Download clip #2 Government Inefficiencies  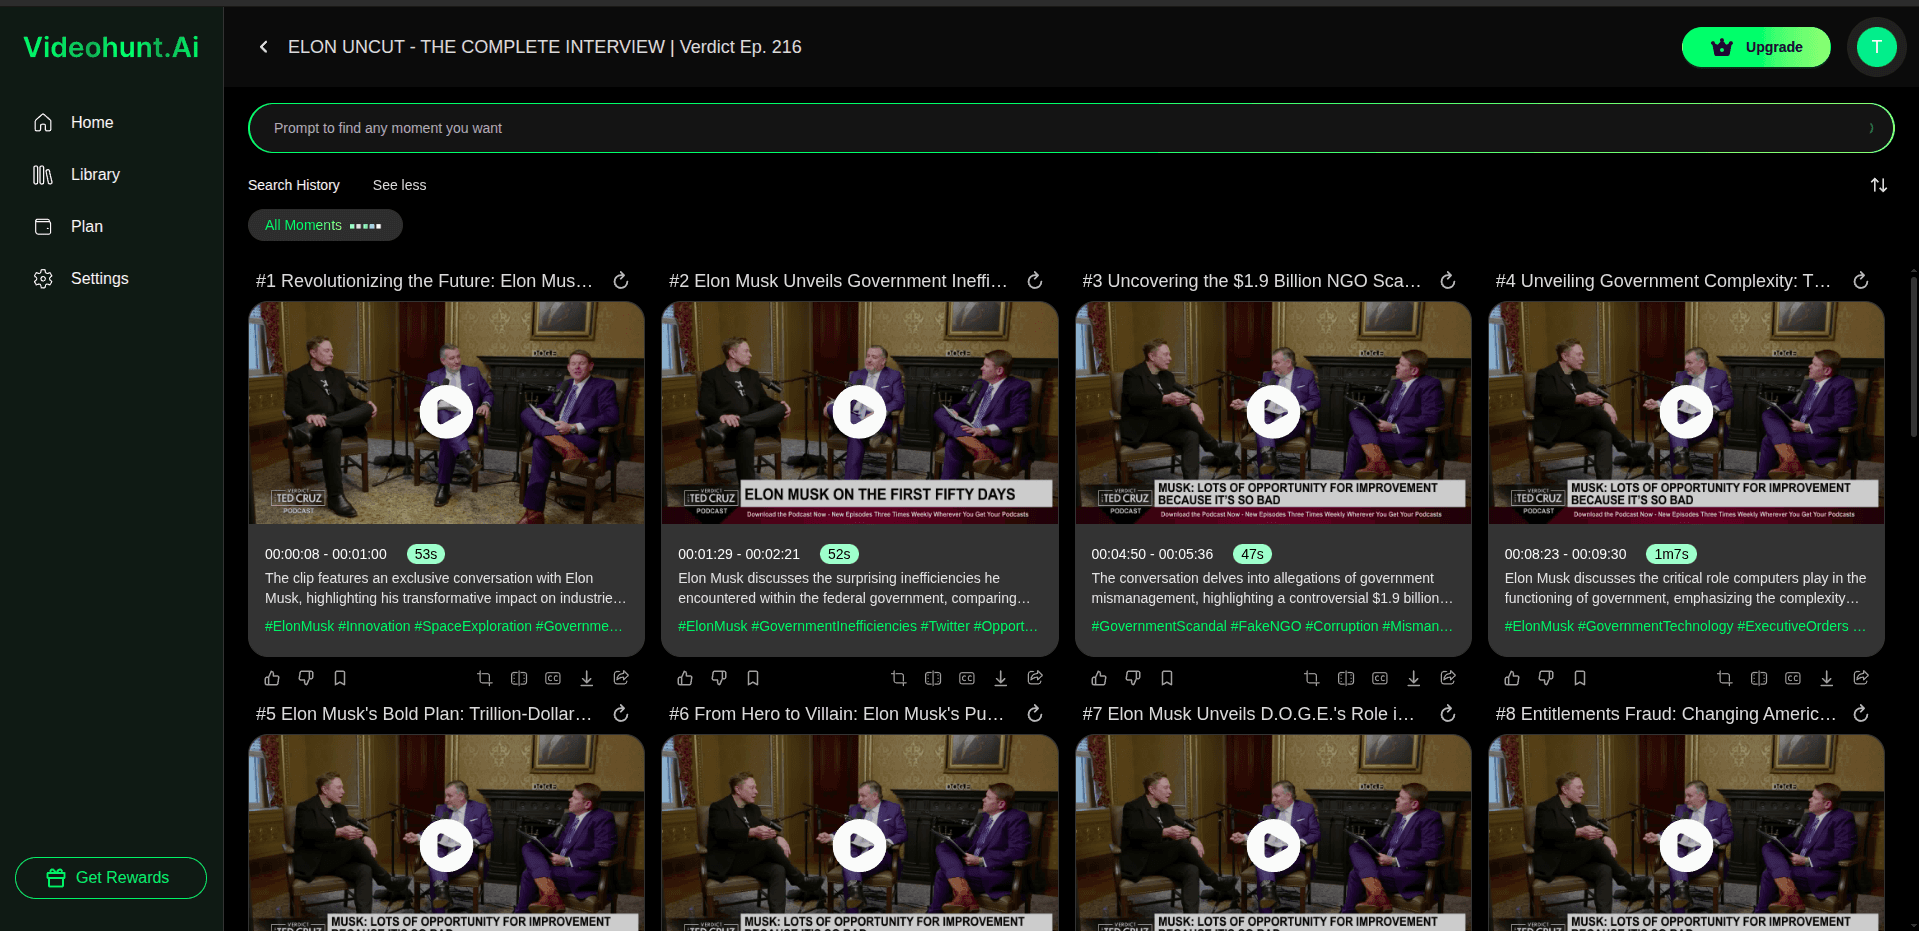click(1000, 678)
